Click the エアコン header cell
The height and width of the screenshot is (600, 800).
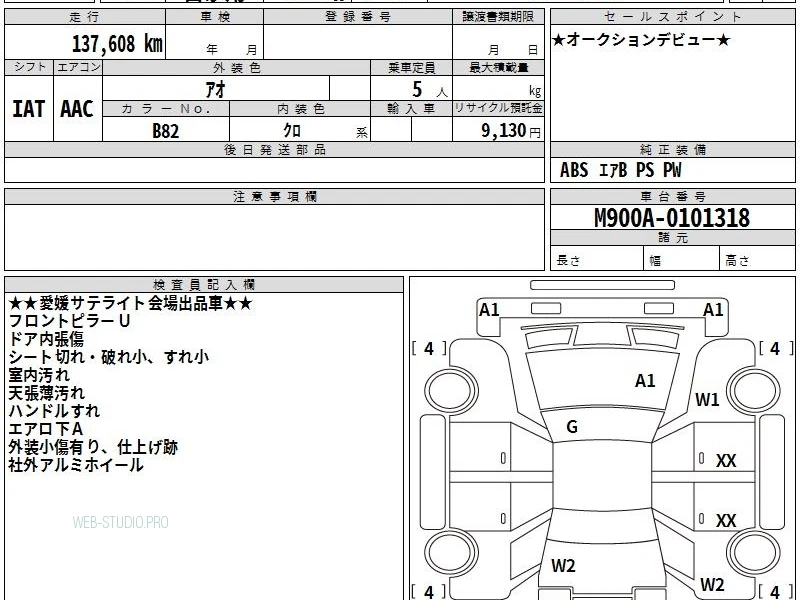point(78,67)
